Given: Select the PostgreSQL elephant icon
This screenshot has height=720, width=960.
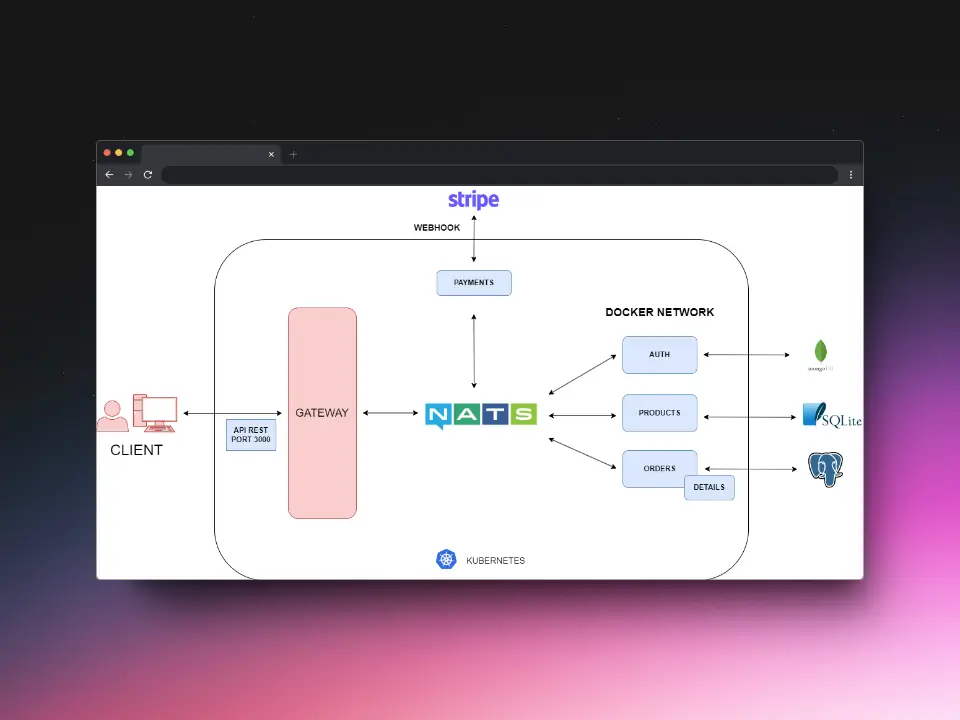Looking at the screenshot, I should coord(826,468).
